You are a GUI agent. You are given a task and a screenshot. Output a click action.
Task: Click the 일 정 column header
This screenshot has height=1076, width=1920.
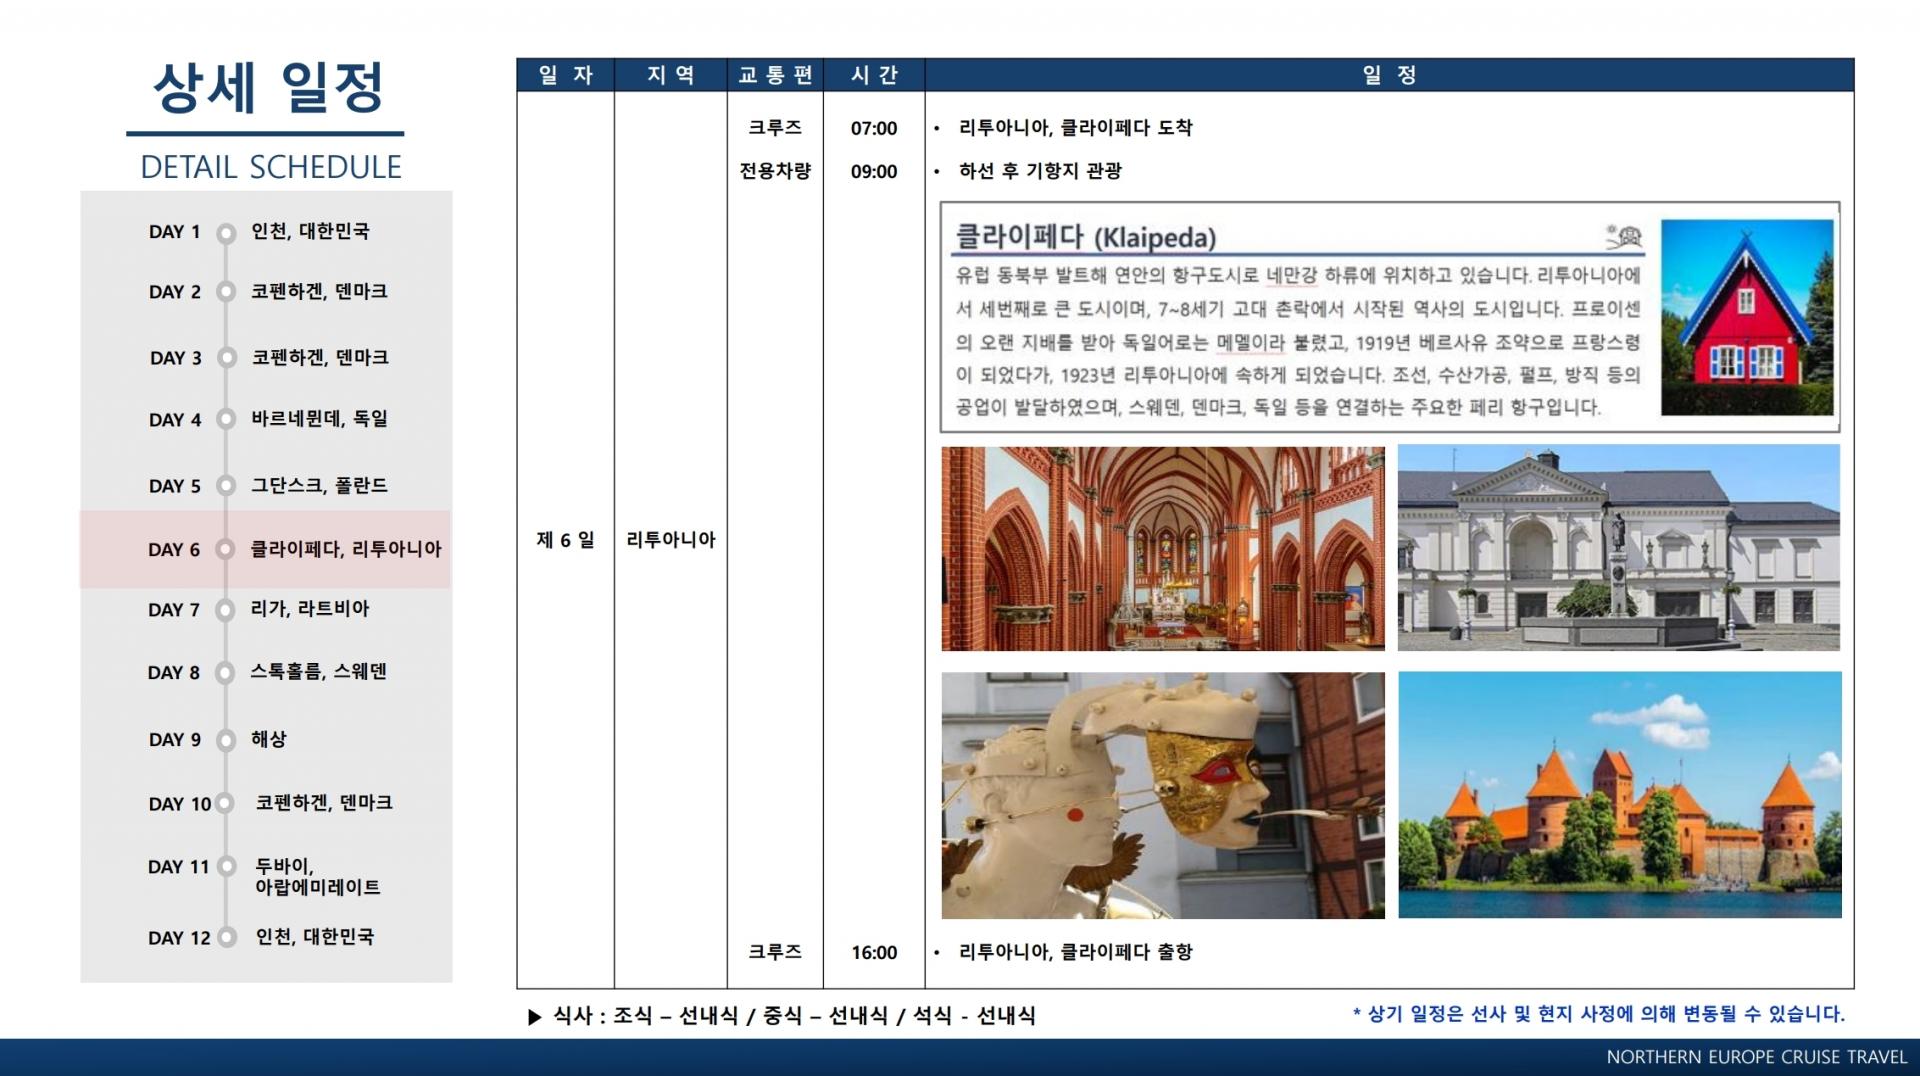(x=1389, y=75)
